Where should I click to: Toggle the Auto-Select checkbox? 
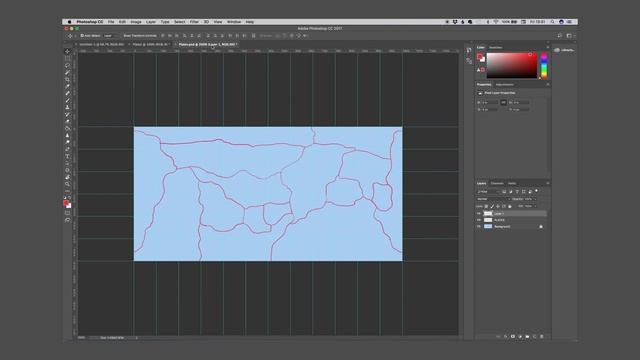82,36
